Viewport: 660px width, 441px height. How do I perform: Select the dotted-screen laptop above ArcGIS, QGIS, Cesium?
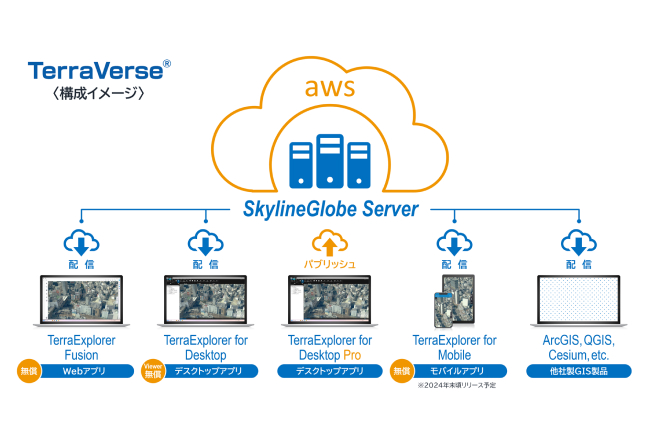coord(578,301)
